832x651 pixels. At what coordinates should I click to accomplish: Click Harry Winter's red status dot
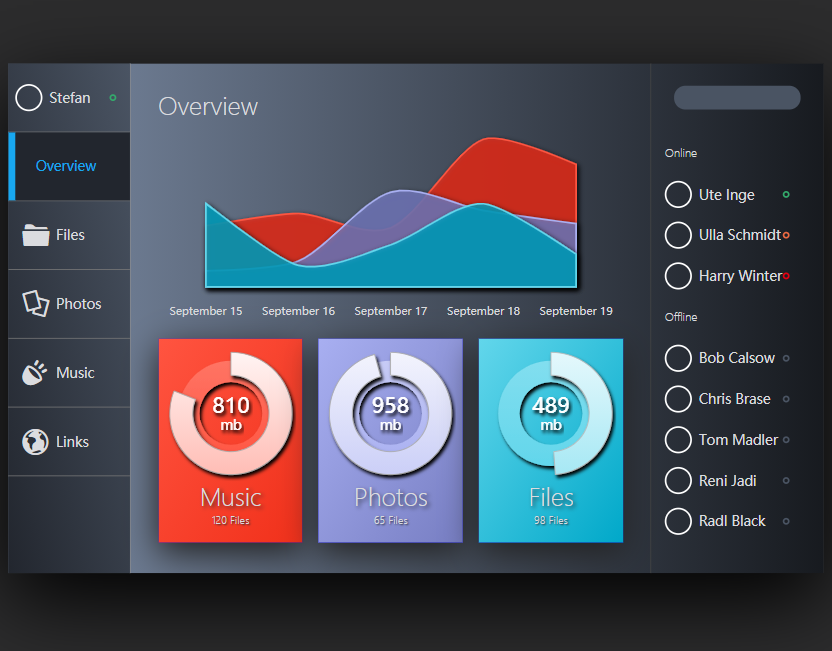(786, 276)
